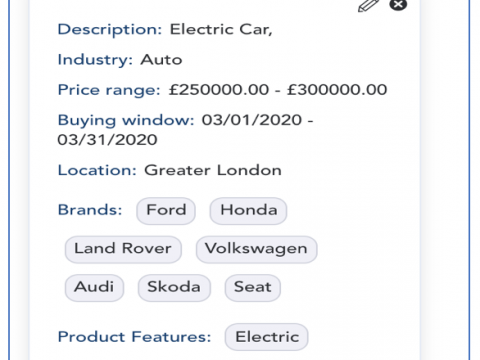
Task: Click the Product Features label
Action: point(134,337)
